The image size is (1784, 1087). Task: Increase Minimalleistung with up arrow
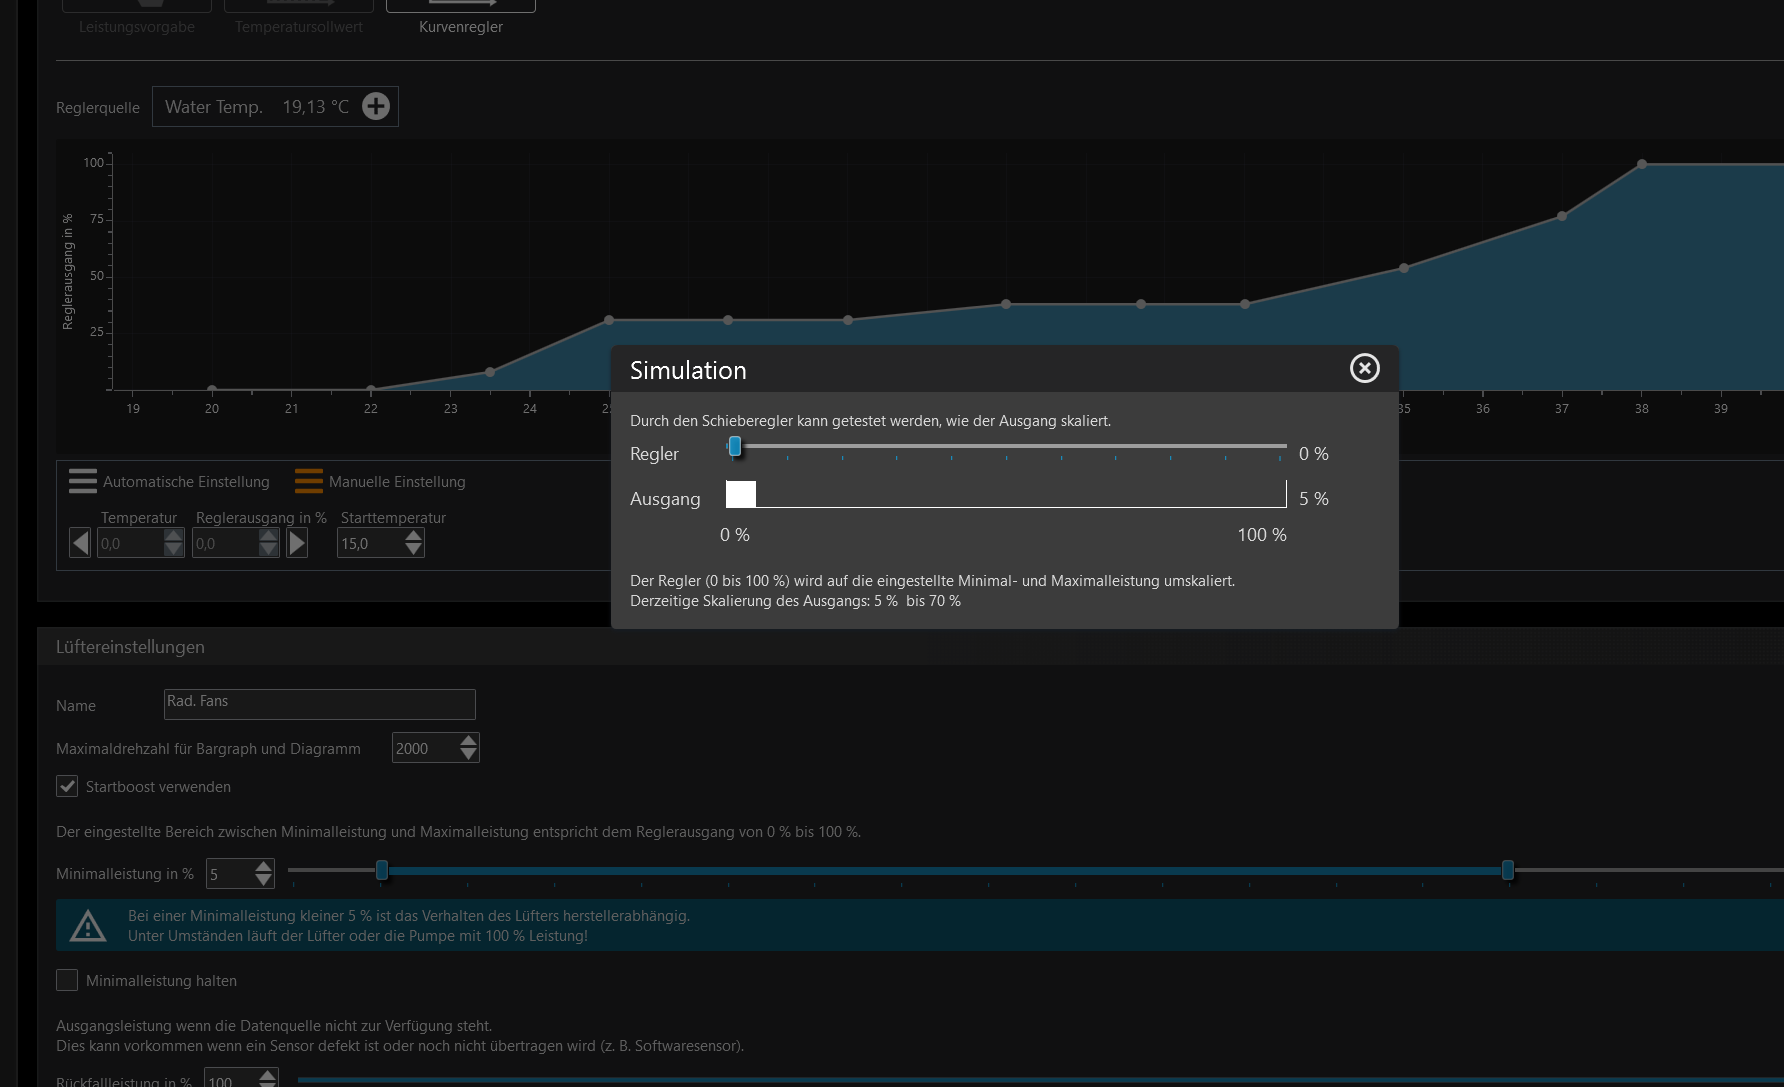tap(263, 866)
